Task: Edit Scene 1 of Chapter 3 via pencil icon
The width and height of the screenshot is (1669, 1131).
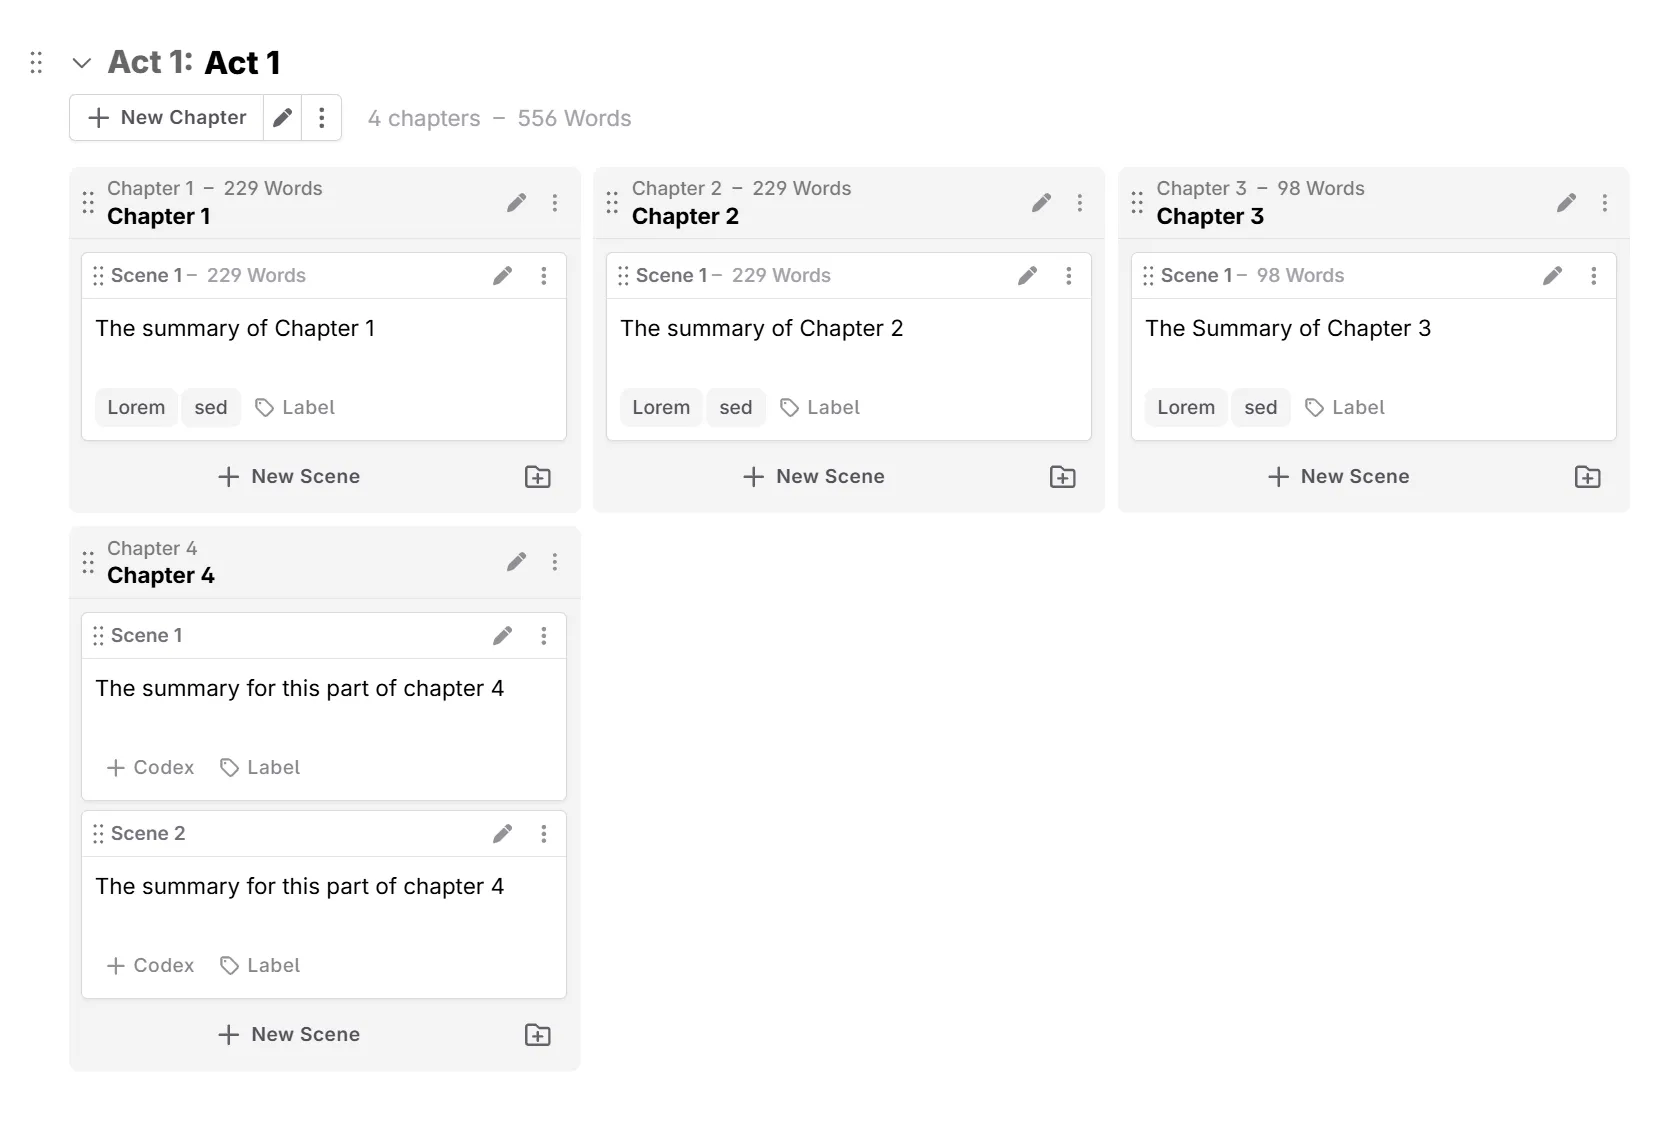Action: (1552, 275)
